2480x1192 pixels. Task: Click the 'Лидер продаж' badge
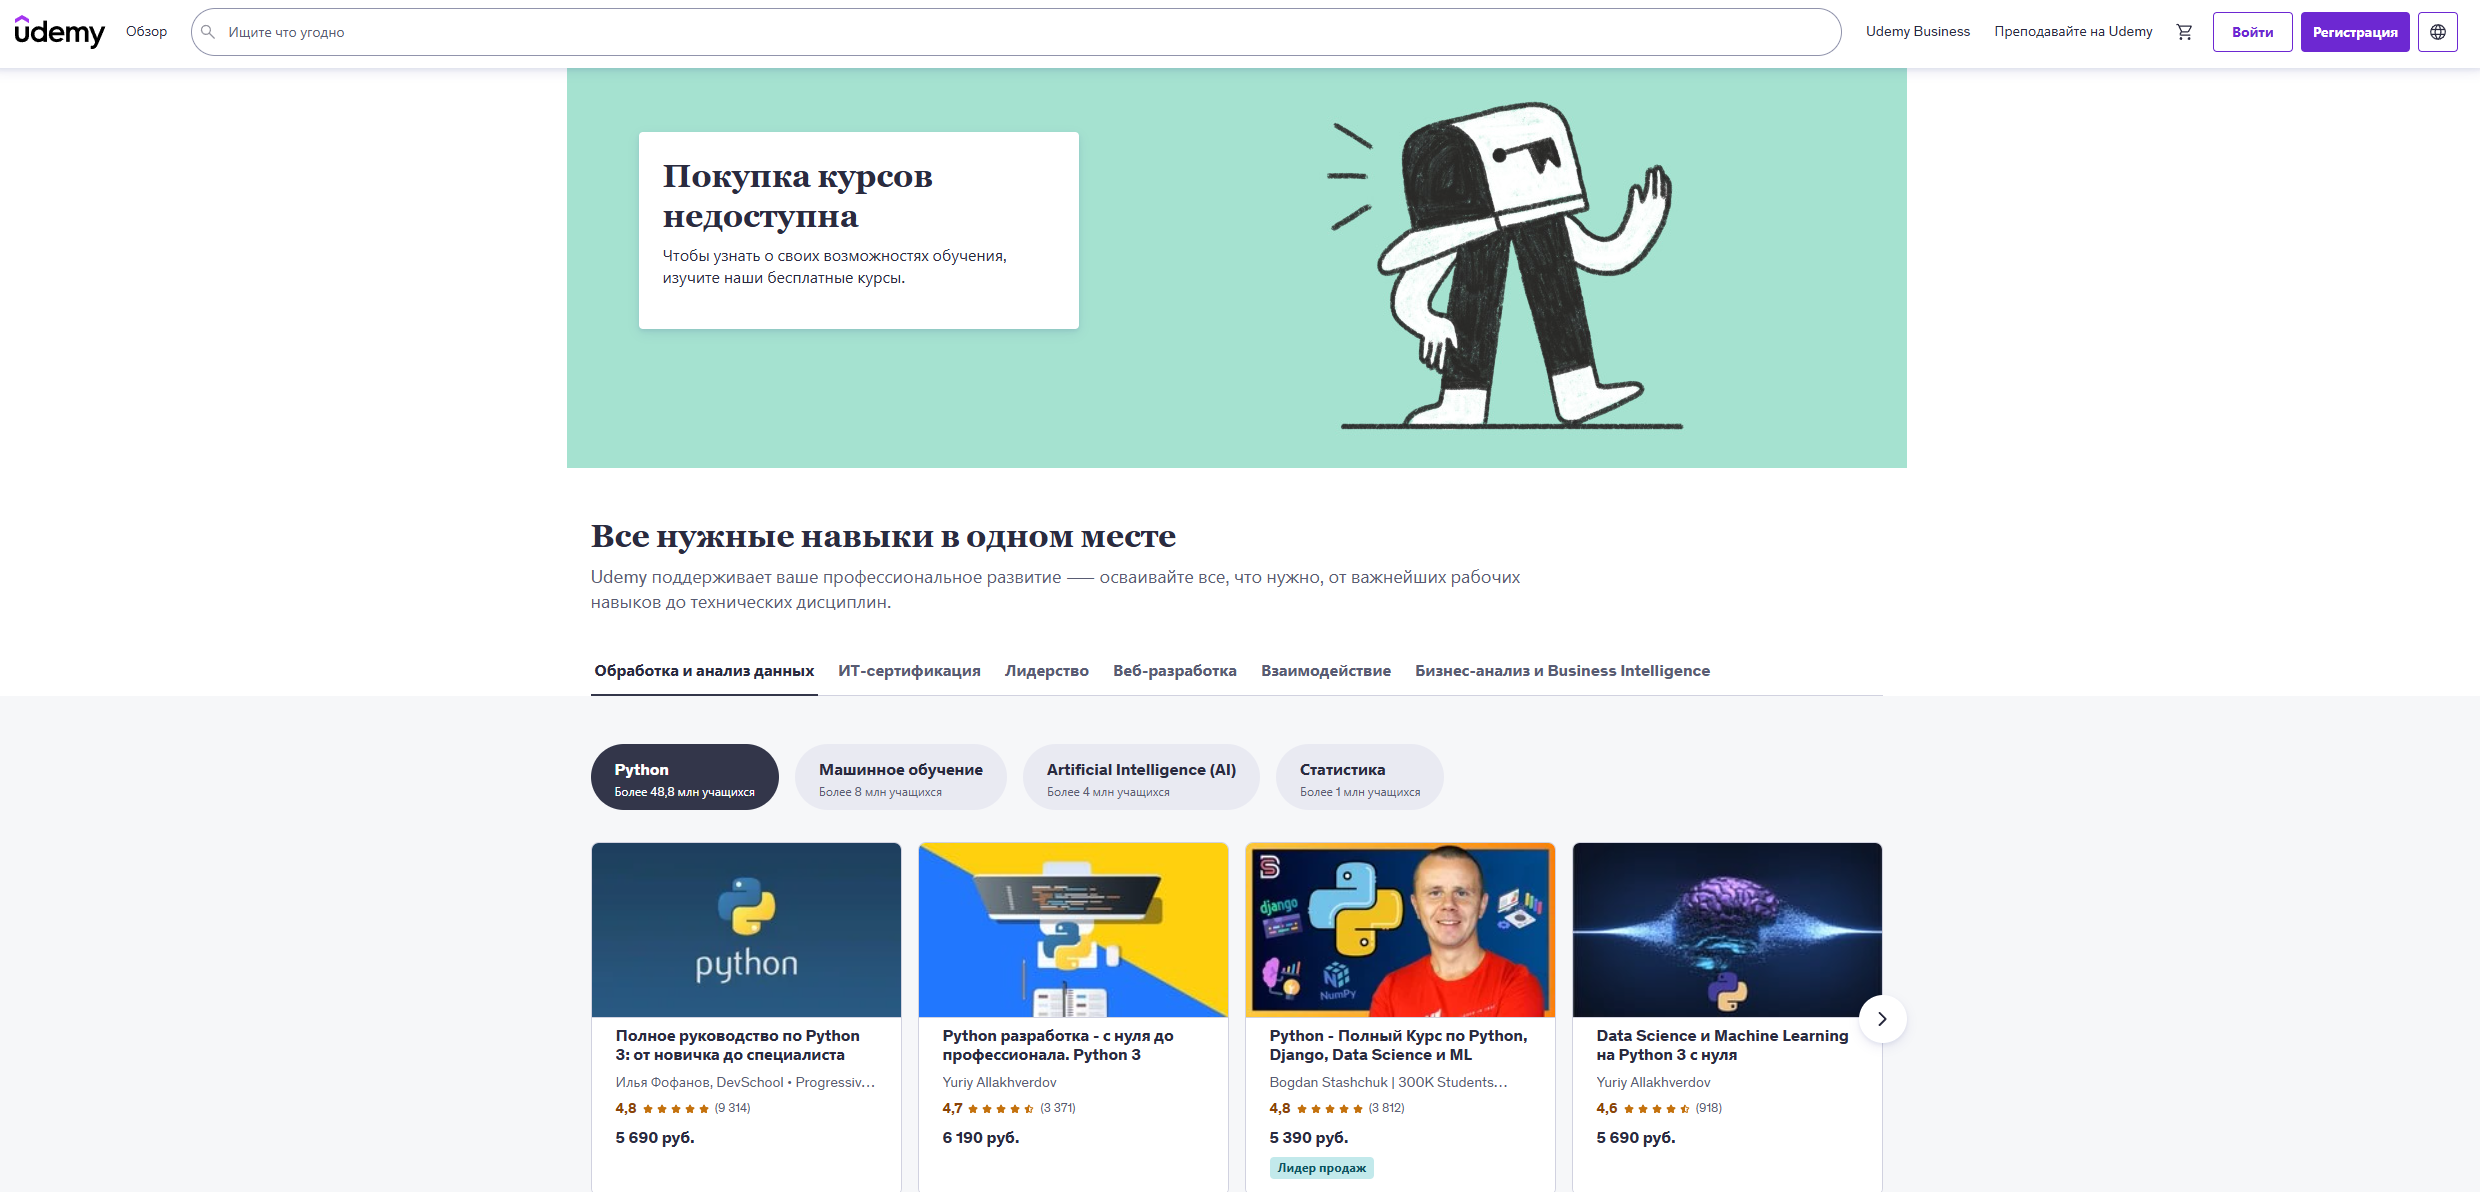point(1321,1168)
